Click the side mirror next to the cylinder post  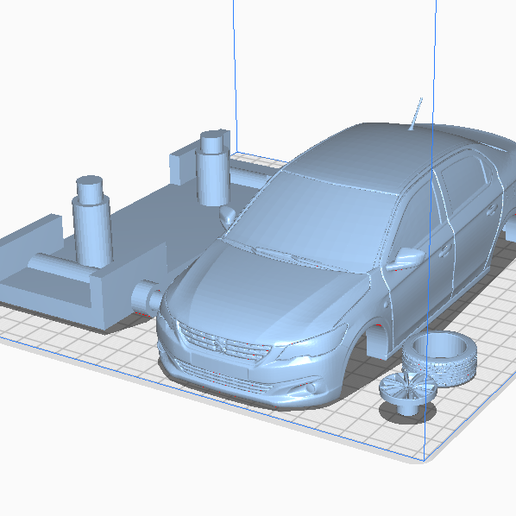(x=227, y=216)
